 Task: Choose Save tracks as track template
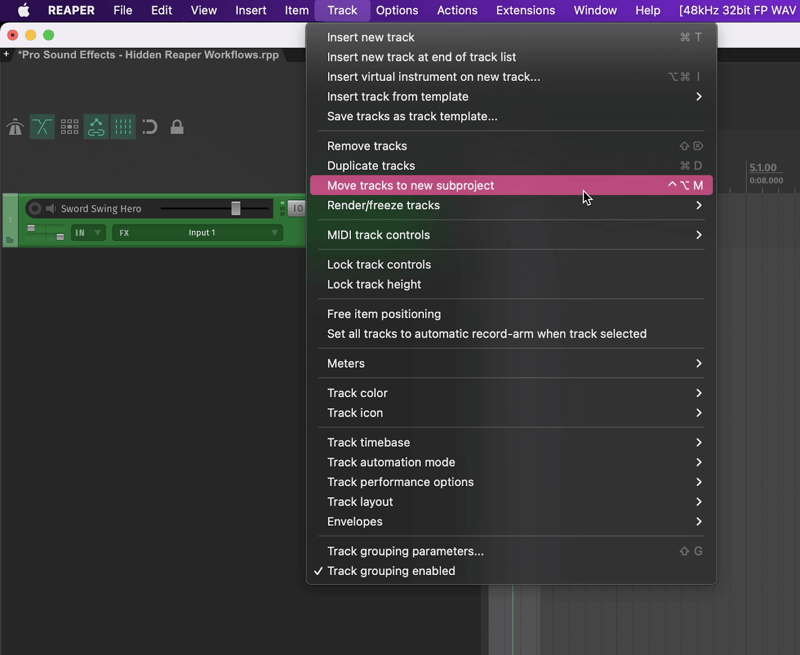pyautogui.click(x=511, y=116)
